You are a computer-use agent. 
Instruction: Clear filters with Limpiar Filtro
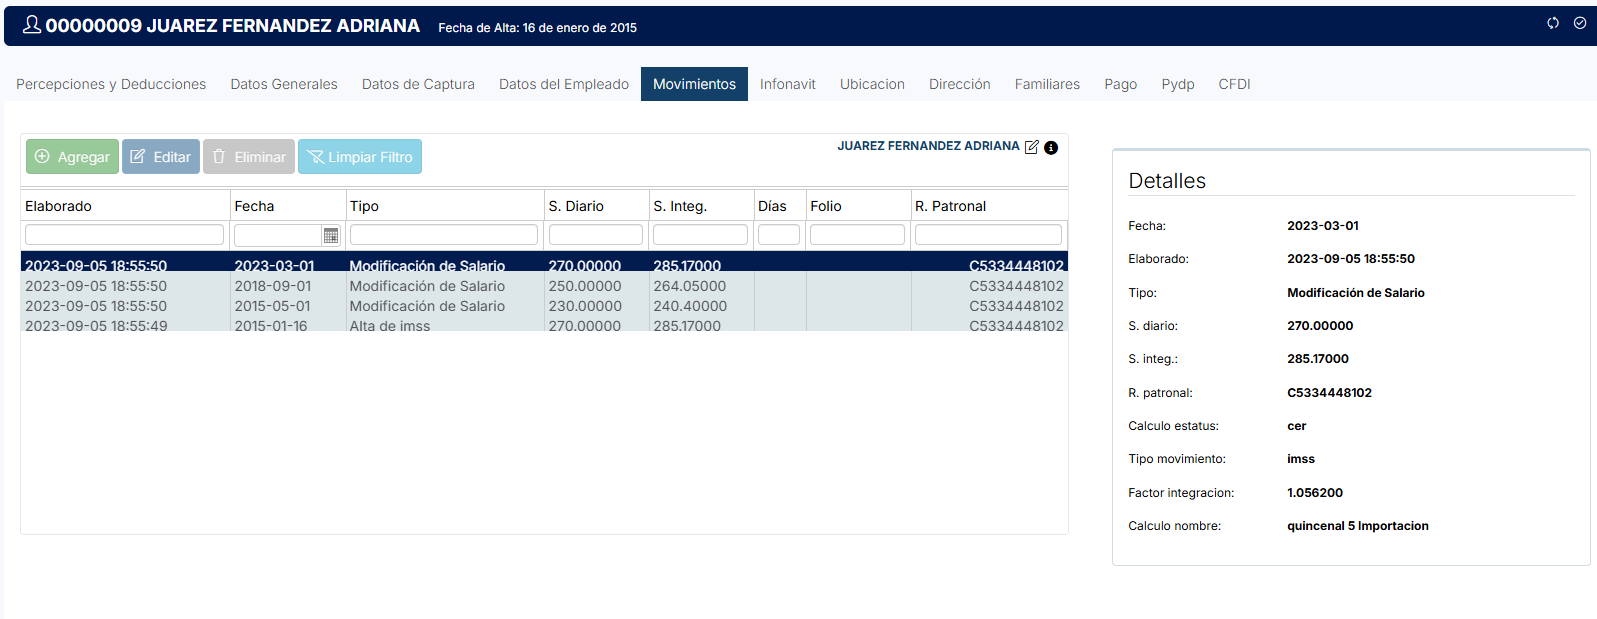[x=360, y=157]
